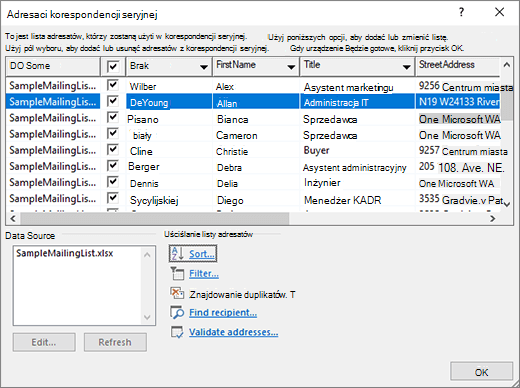This screenshot has height=388, width=520.
Task: Uncheck the checkbox for Cline row
Action: click(113, 150)
